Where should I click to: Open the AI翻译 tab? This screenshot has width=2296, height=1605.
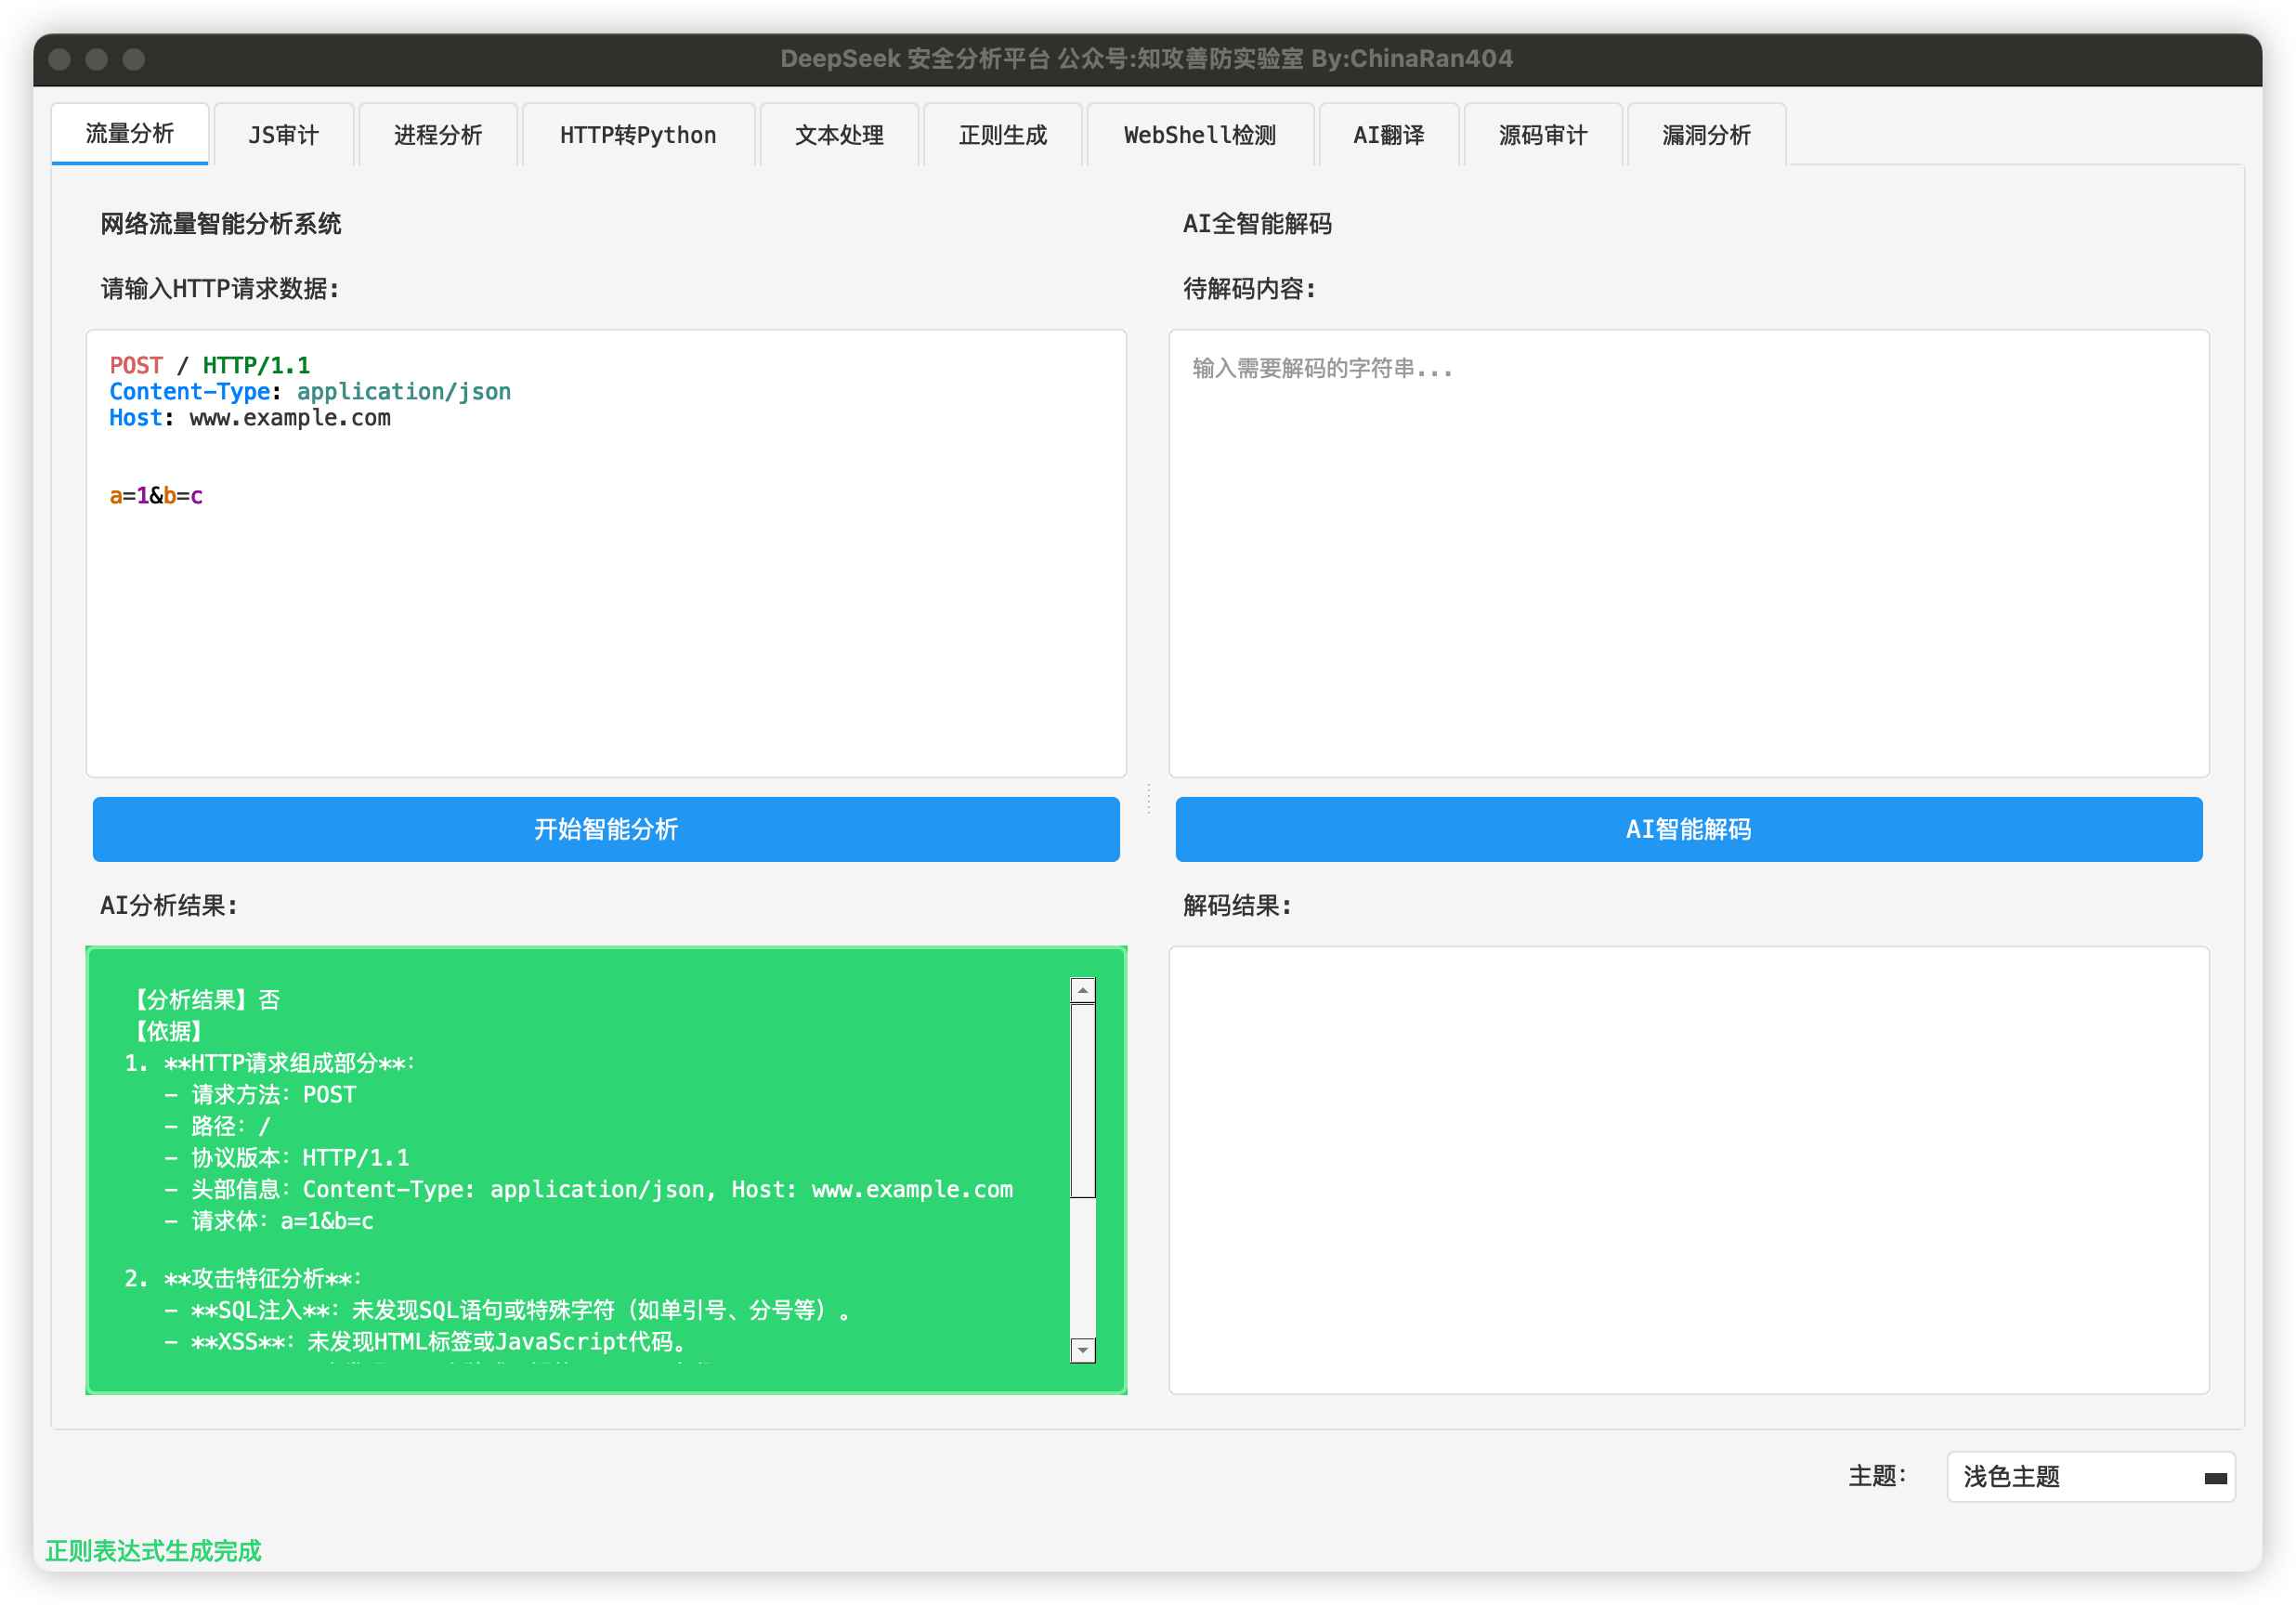tap(1388, 135)
